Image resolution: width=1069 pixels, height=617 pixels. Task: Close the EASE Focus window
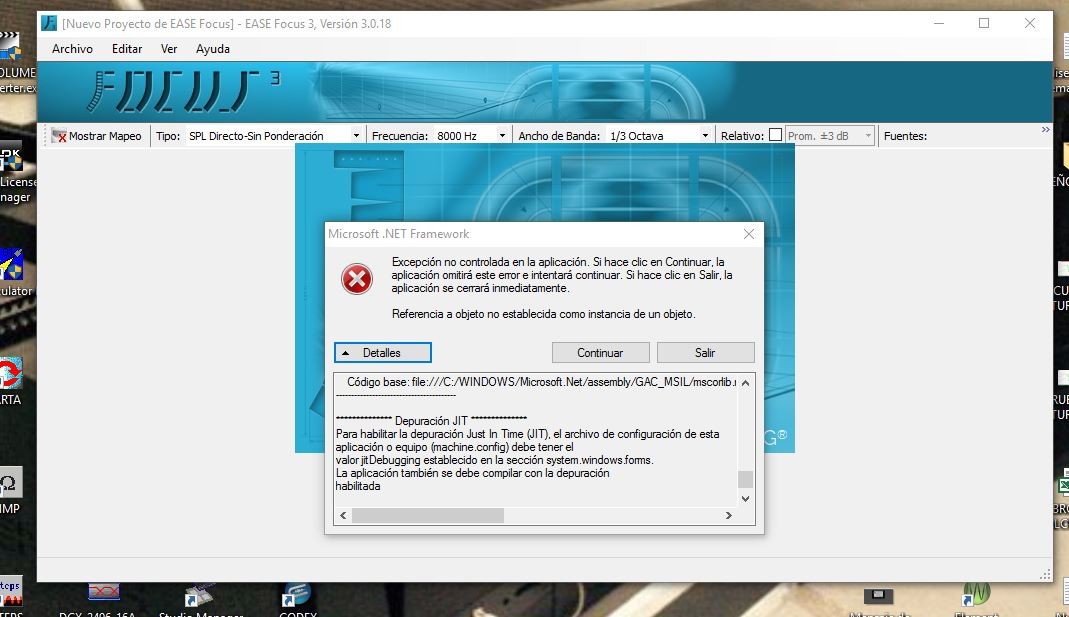click(1029, 23)
